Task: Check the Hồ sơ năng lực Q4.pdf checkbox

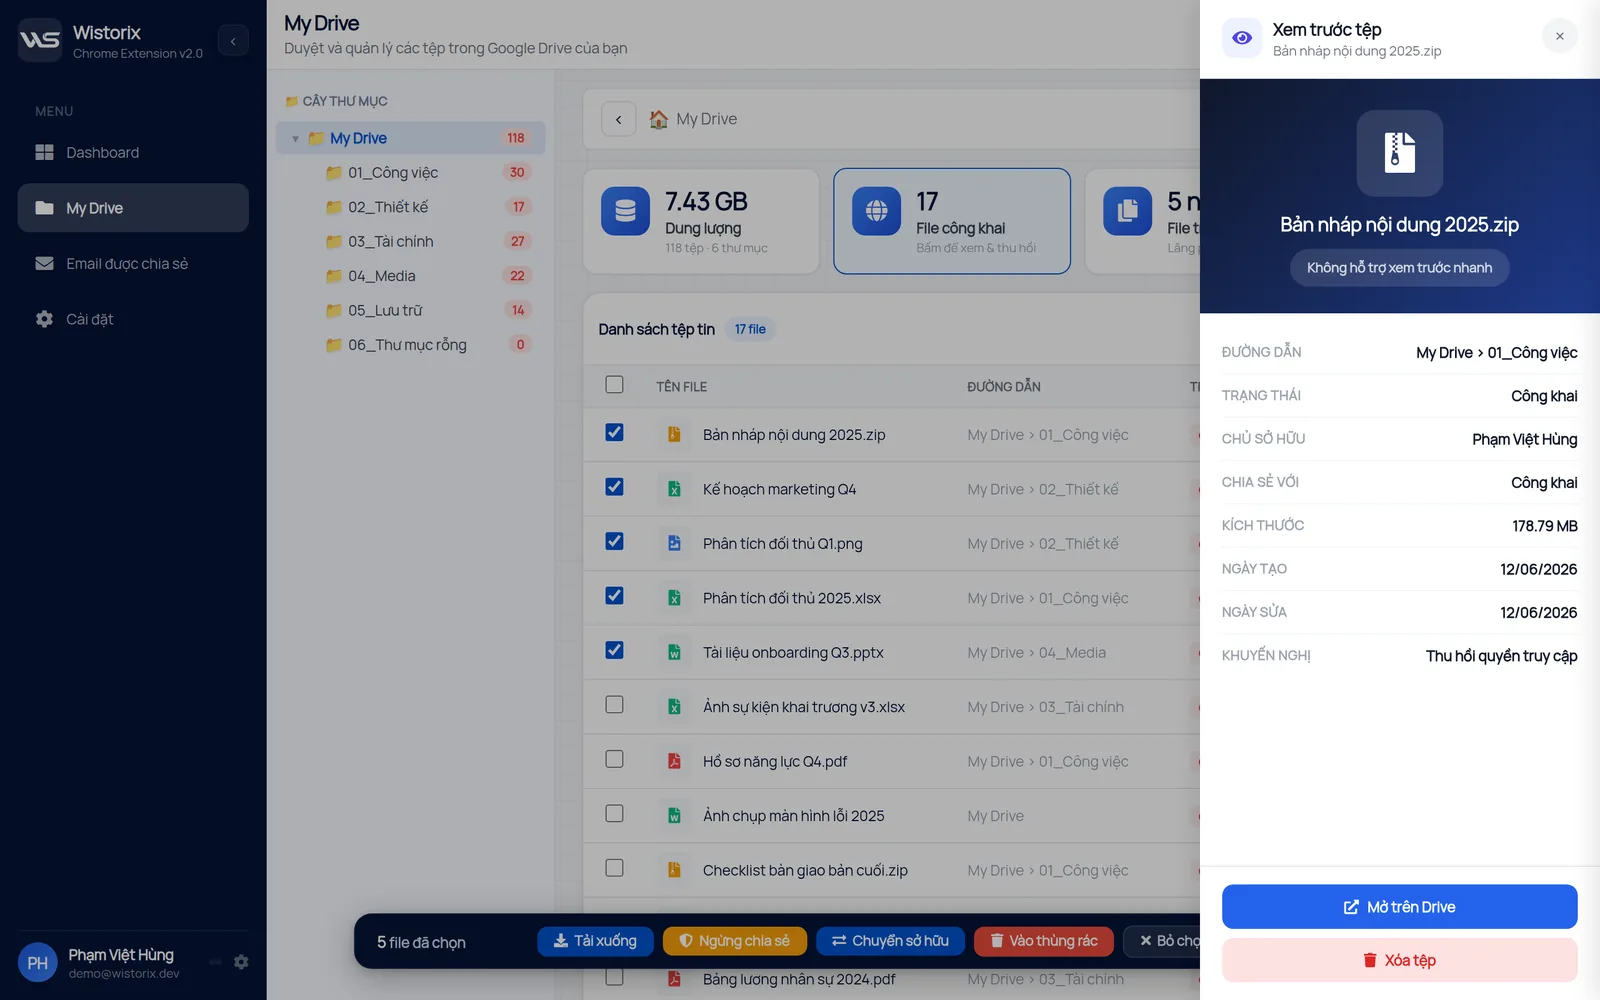Action: coord(614,759)
